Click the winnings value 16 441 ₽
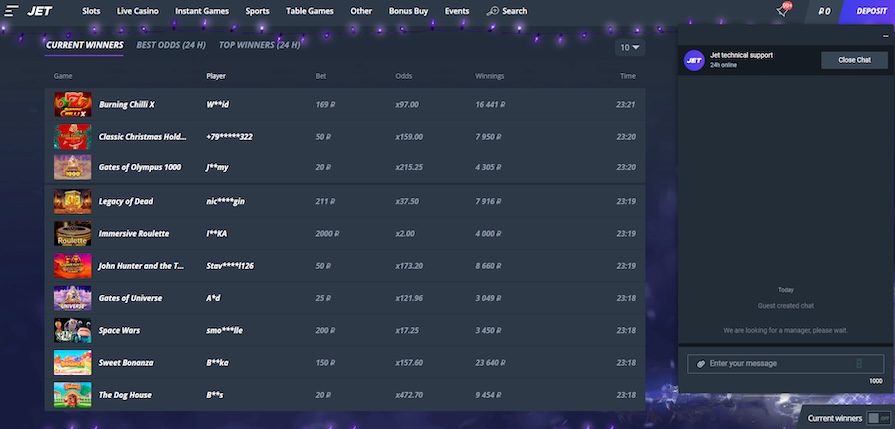Screen dimensions: 895x429 click(x=490, y=104)
